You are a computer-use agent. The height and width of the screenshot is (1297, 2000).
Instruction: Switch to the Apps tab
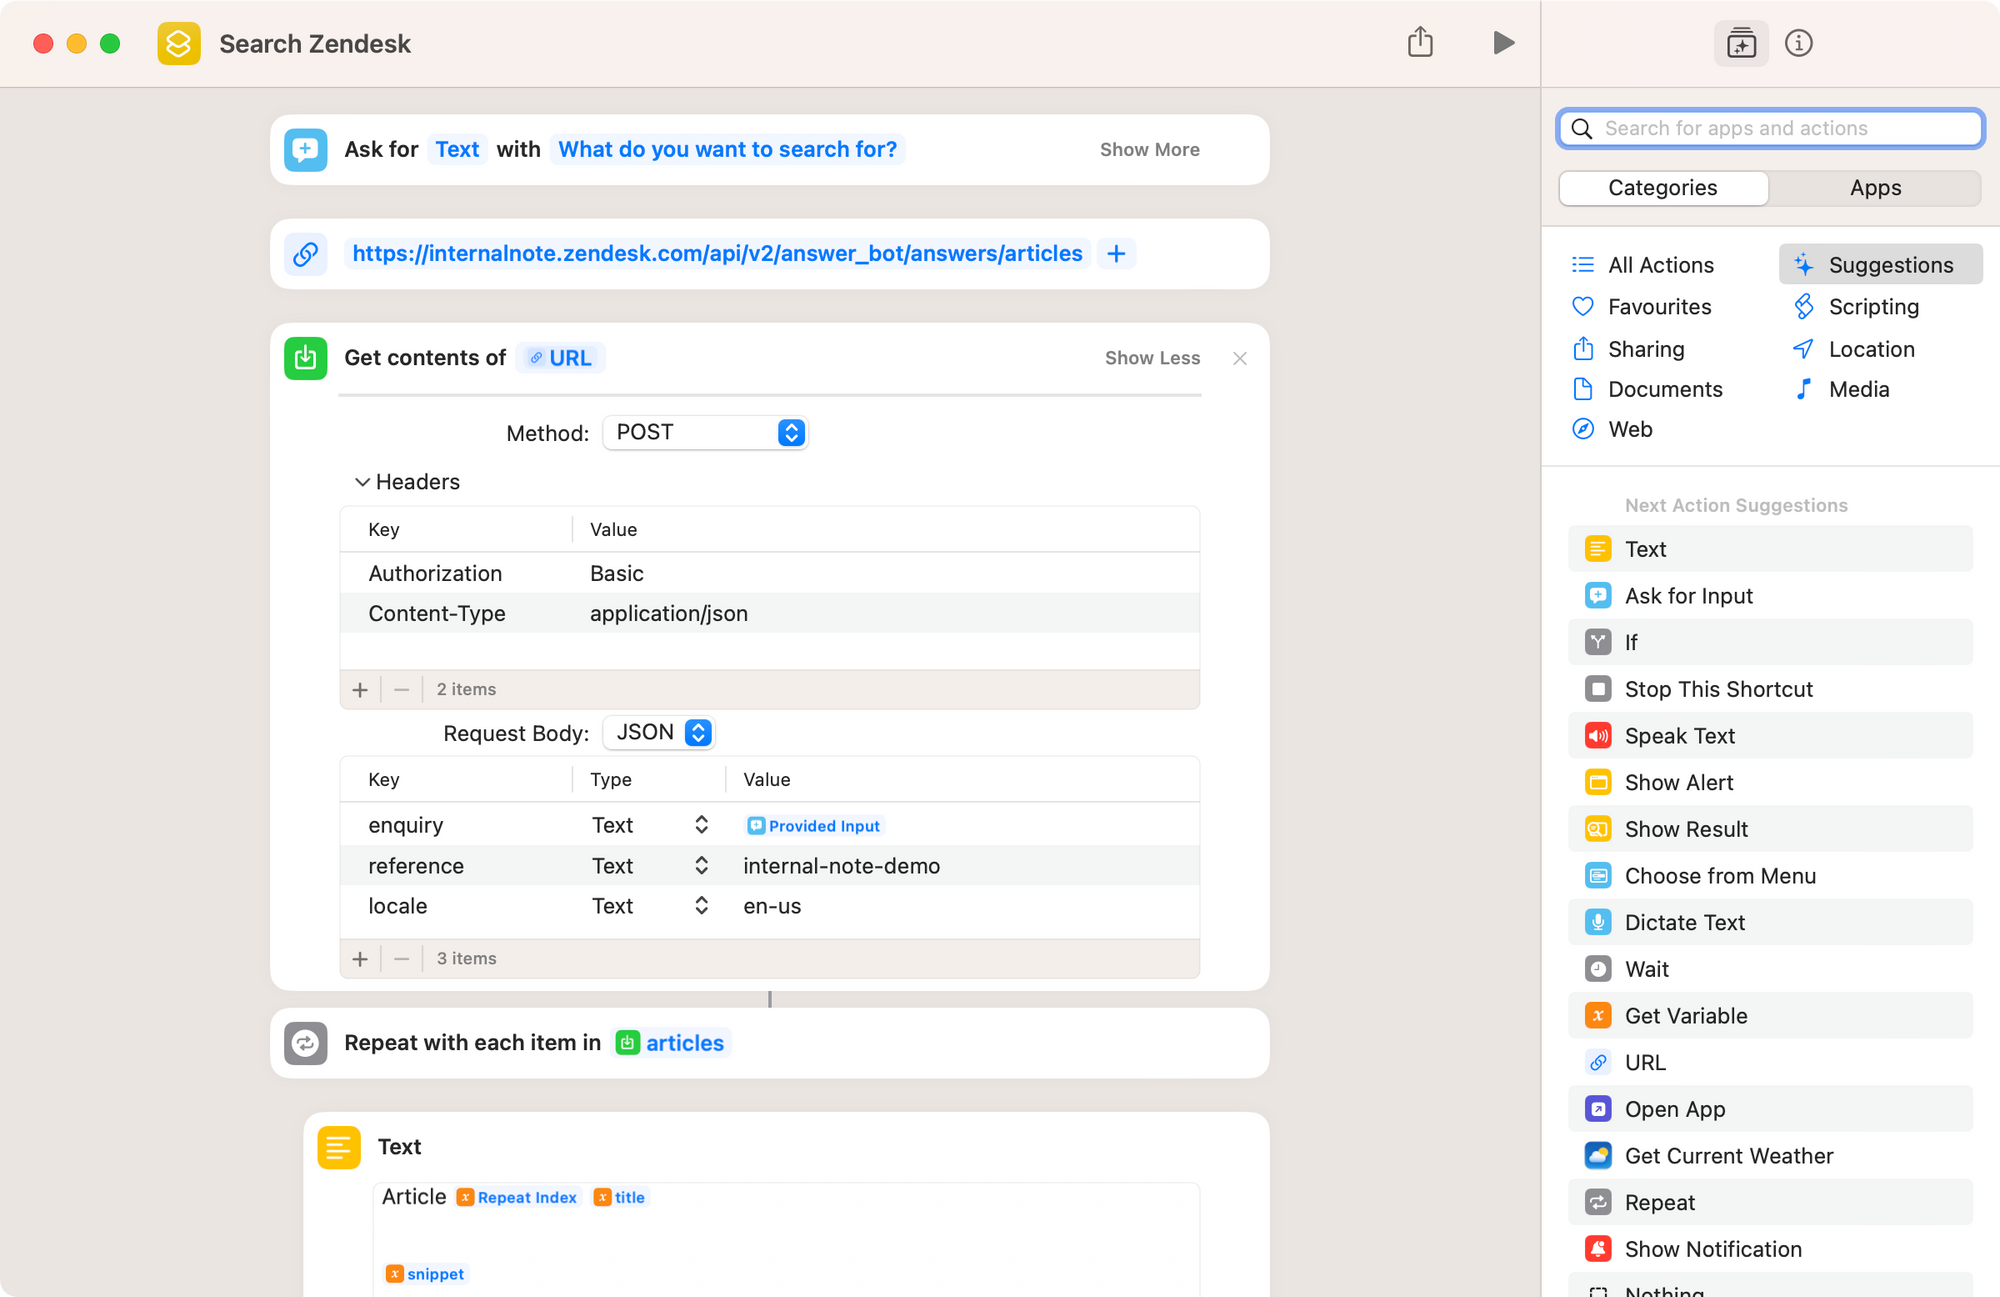(1875, 188)
